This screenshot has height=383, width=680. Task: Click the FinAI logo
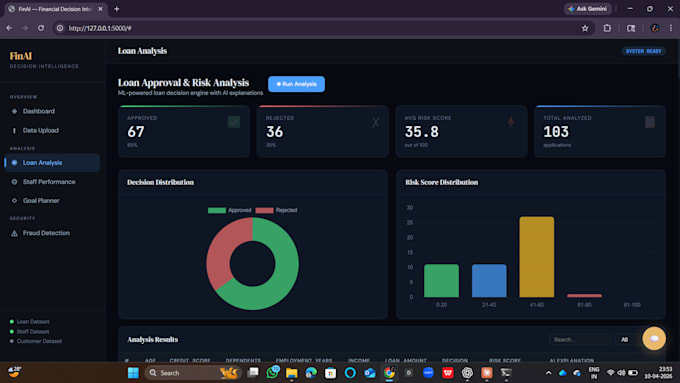click(21, 56)
